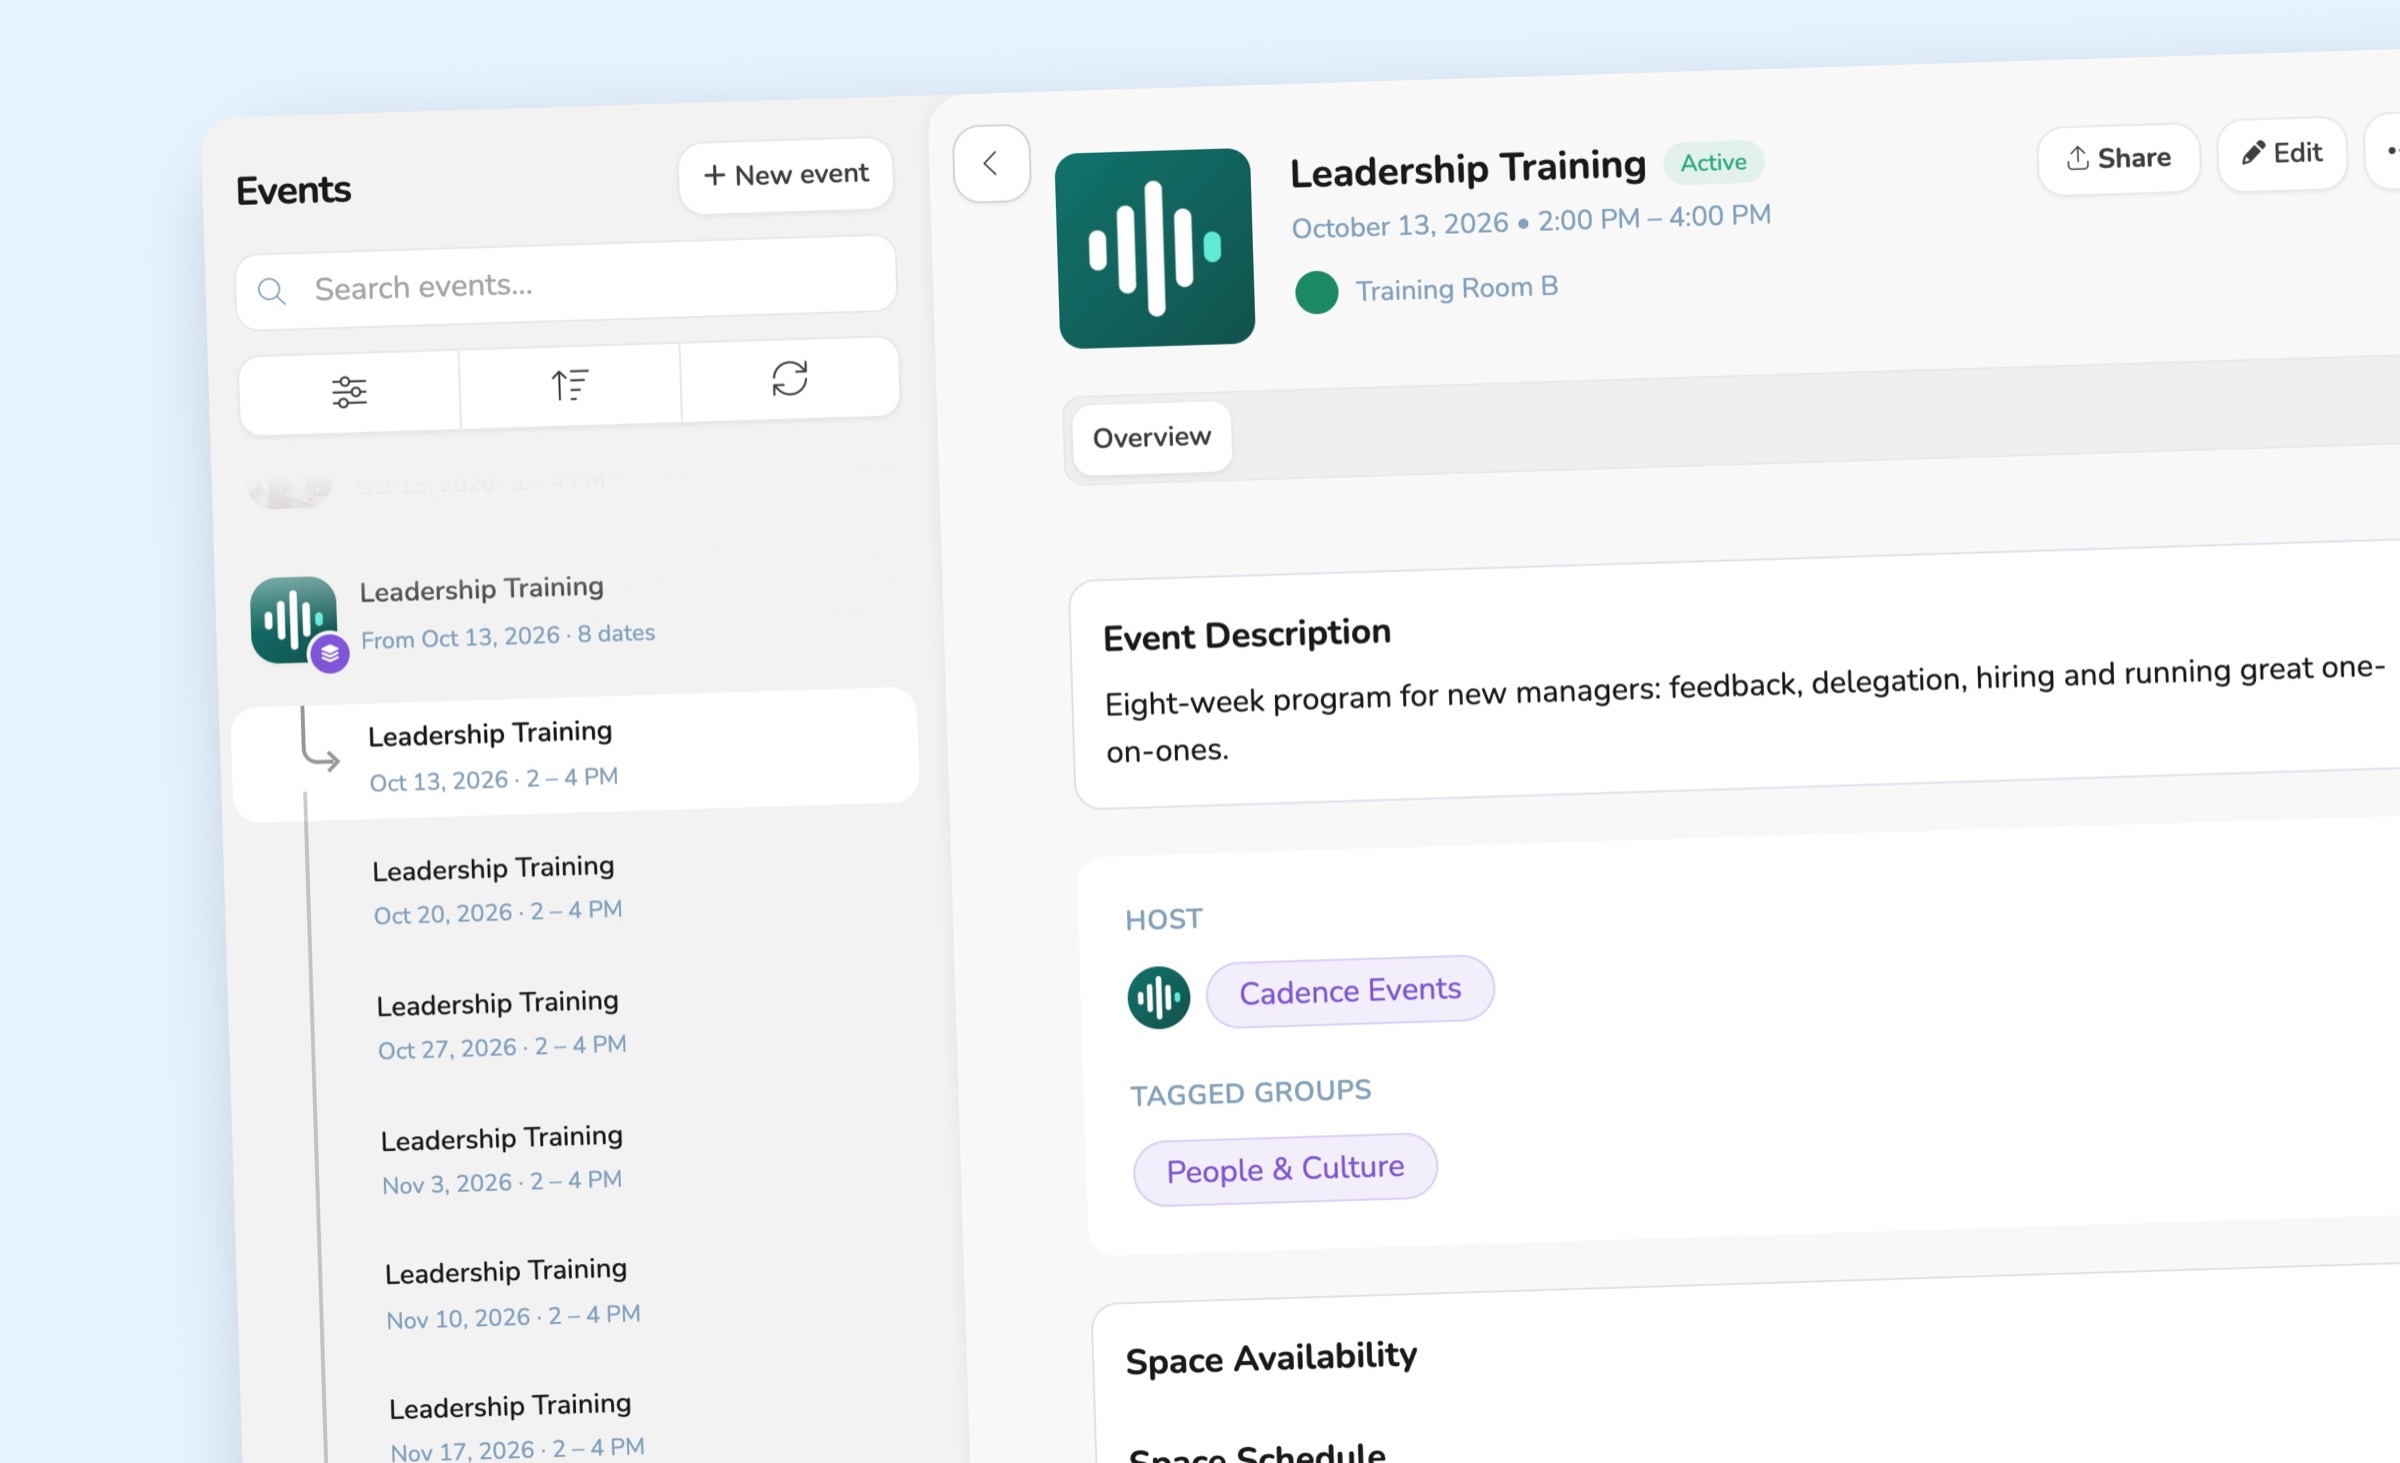Screen dimensions: 2400x1463
Task: Click the large Leadership Training event logo
Action: pos(1155,248)
